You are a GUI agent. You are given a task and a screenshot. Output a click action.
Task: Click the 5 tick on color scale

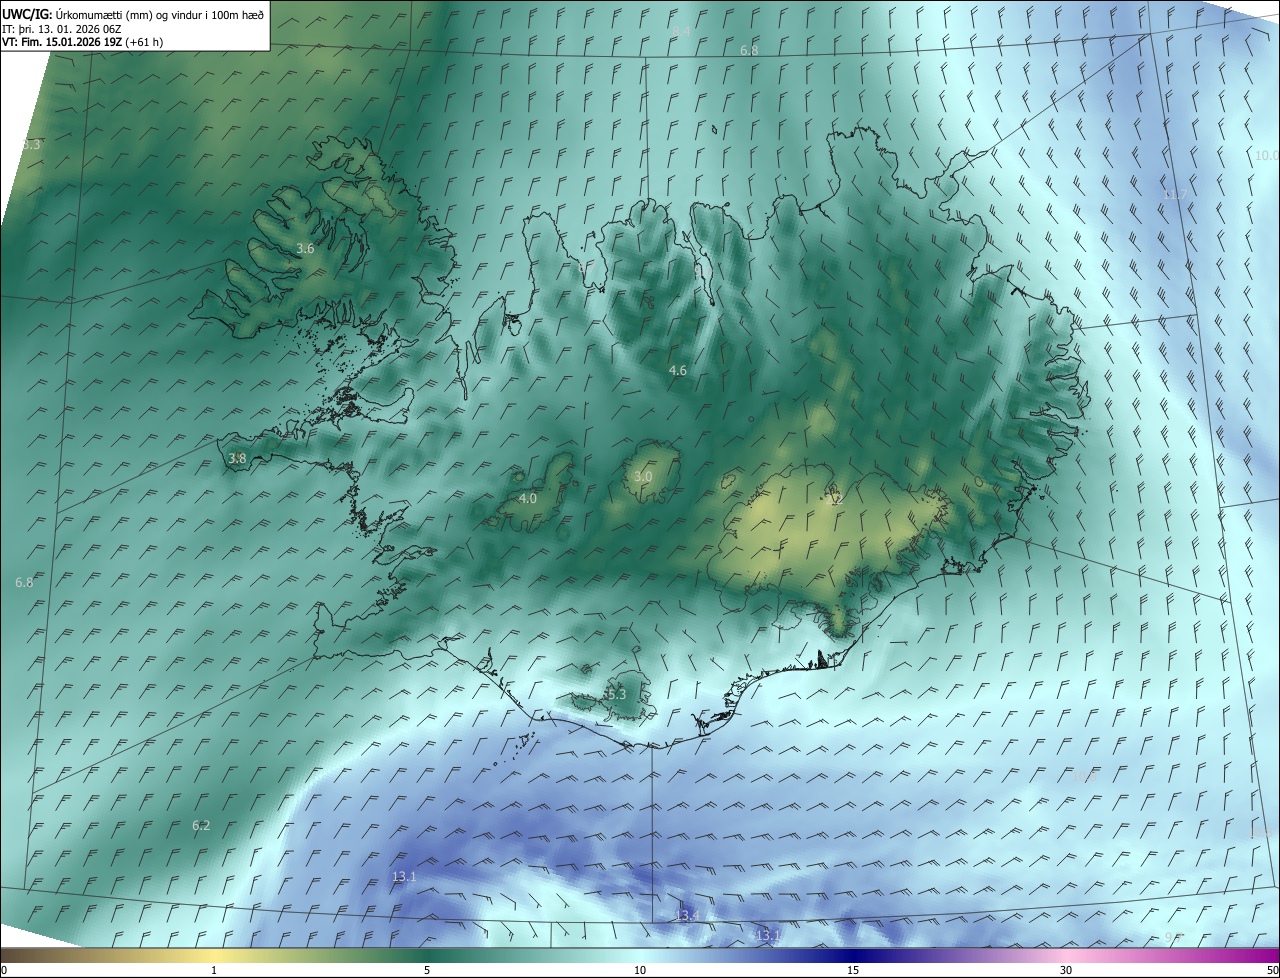427,970
